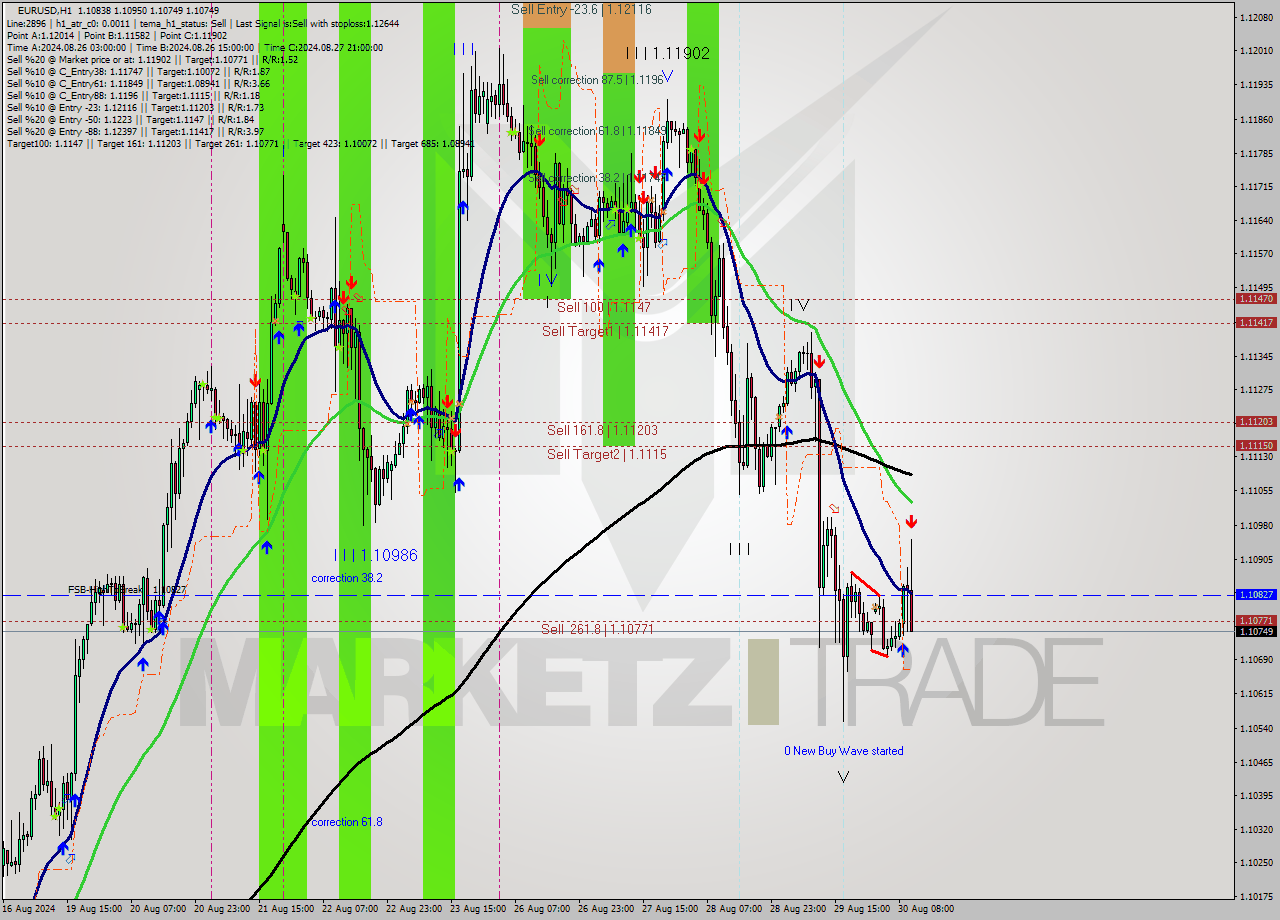Click the 'I I I 1.11902' wave label
1280x920 pixels.
click(x=667, y=54)
